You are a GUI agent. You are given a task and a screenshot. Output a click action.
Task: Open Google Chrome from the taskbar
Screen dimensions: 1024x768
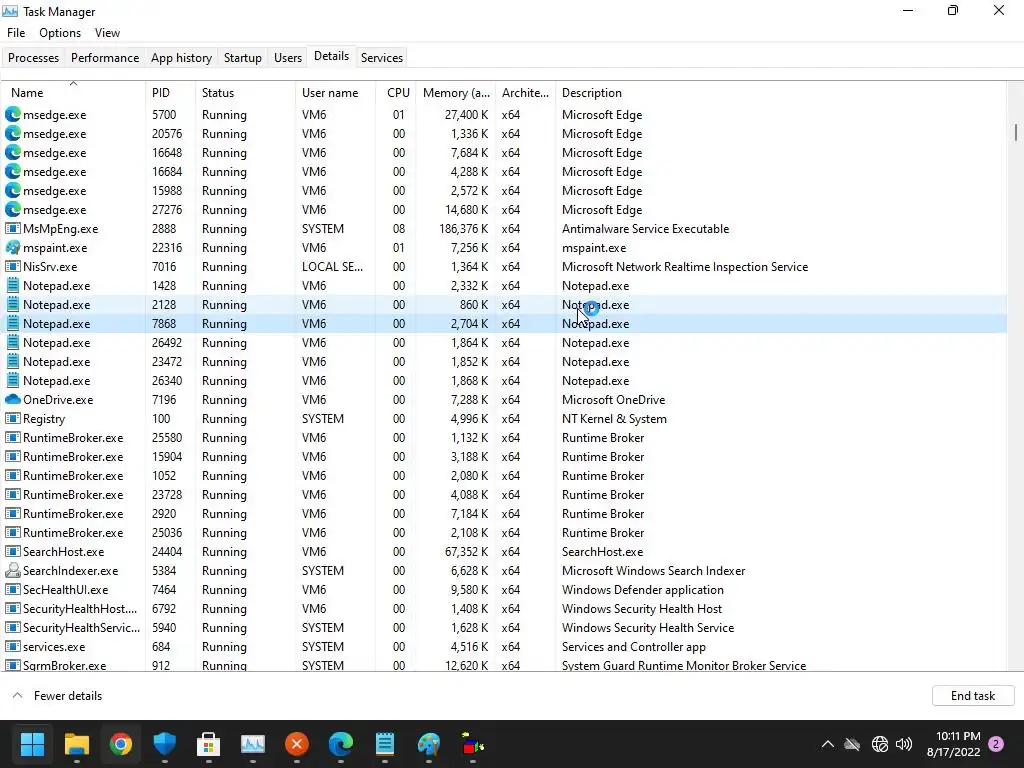(x=121, y=744)
